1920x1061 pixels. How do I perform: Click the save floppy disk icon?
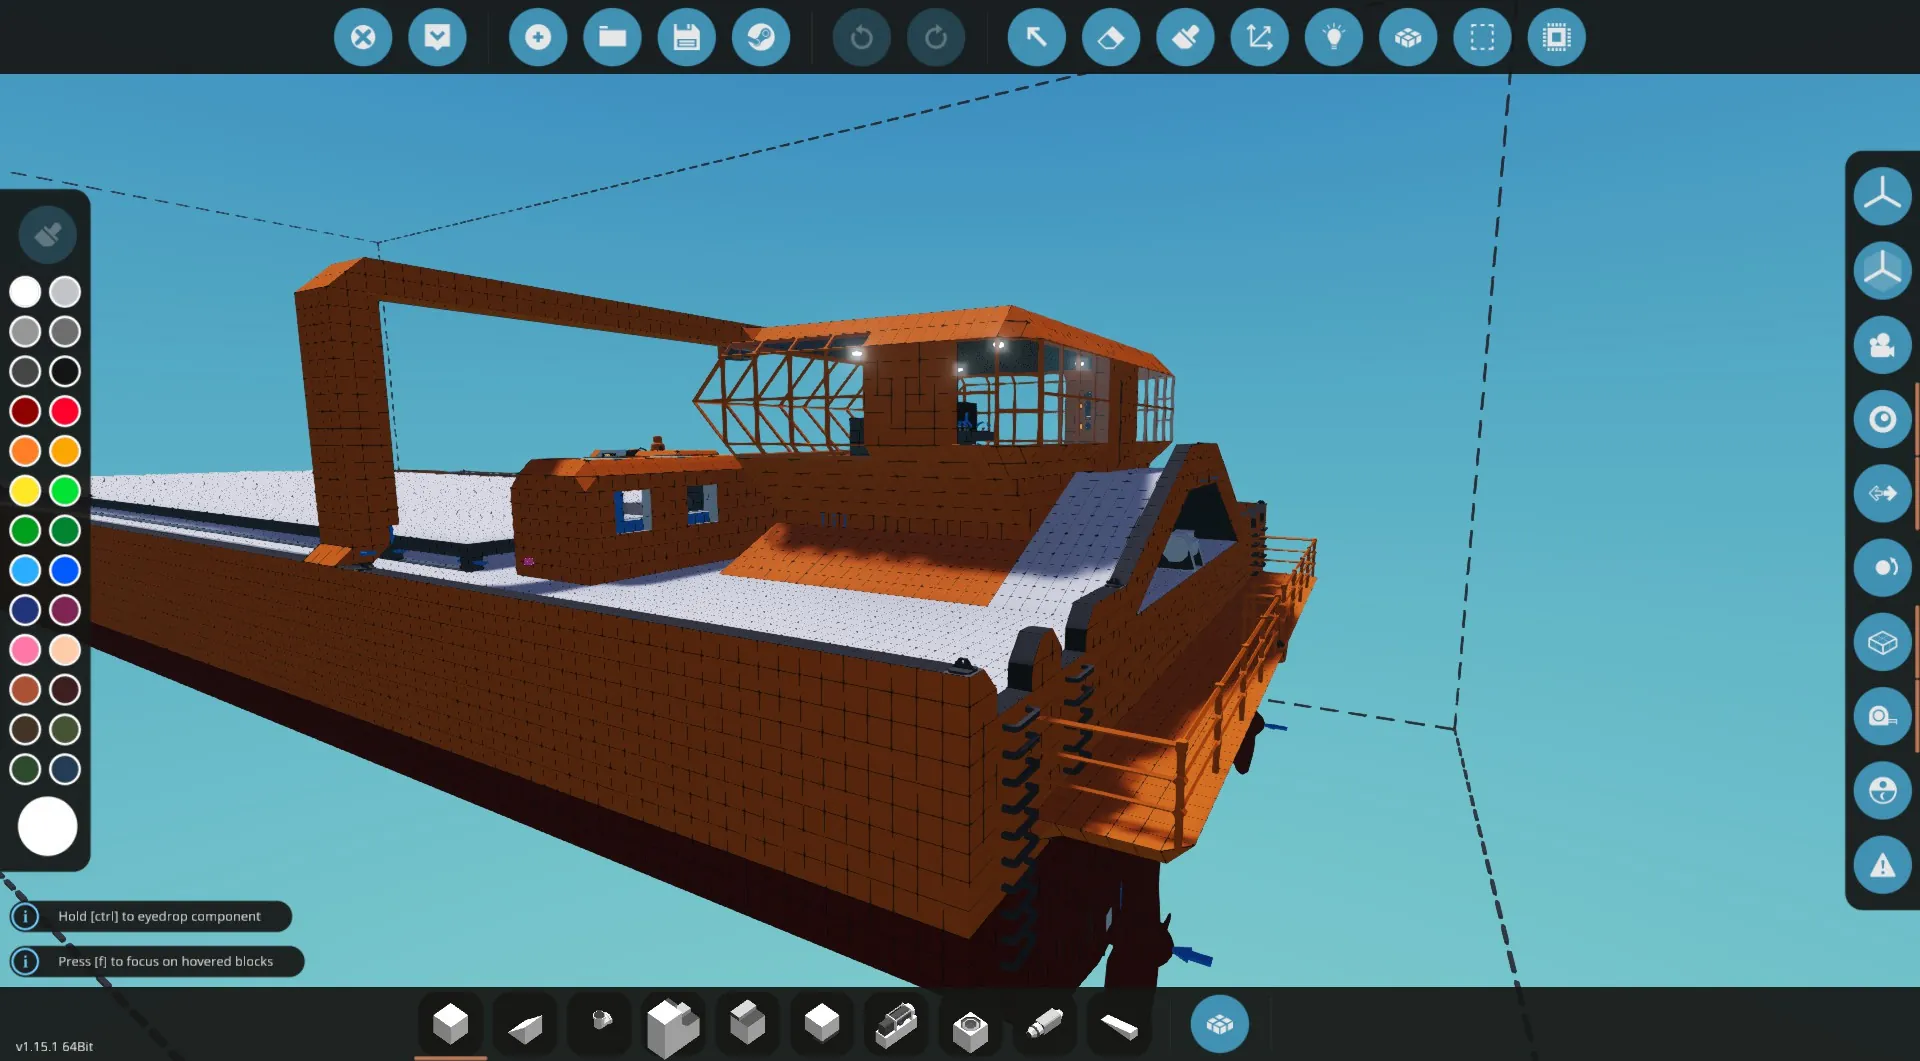(687, 38)
